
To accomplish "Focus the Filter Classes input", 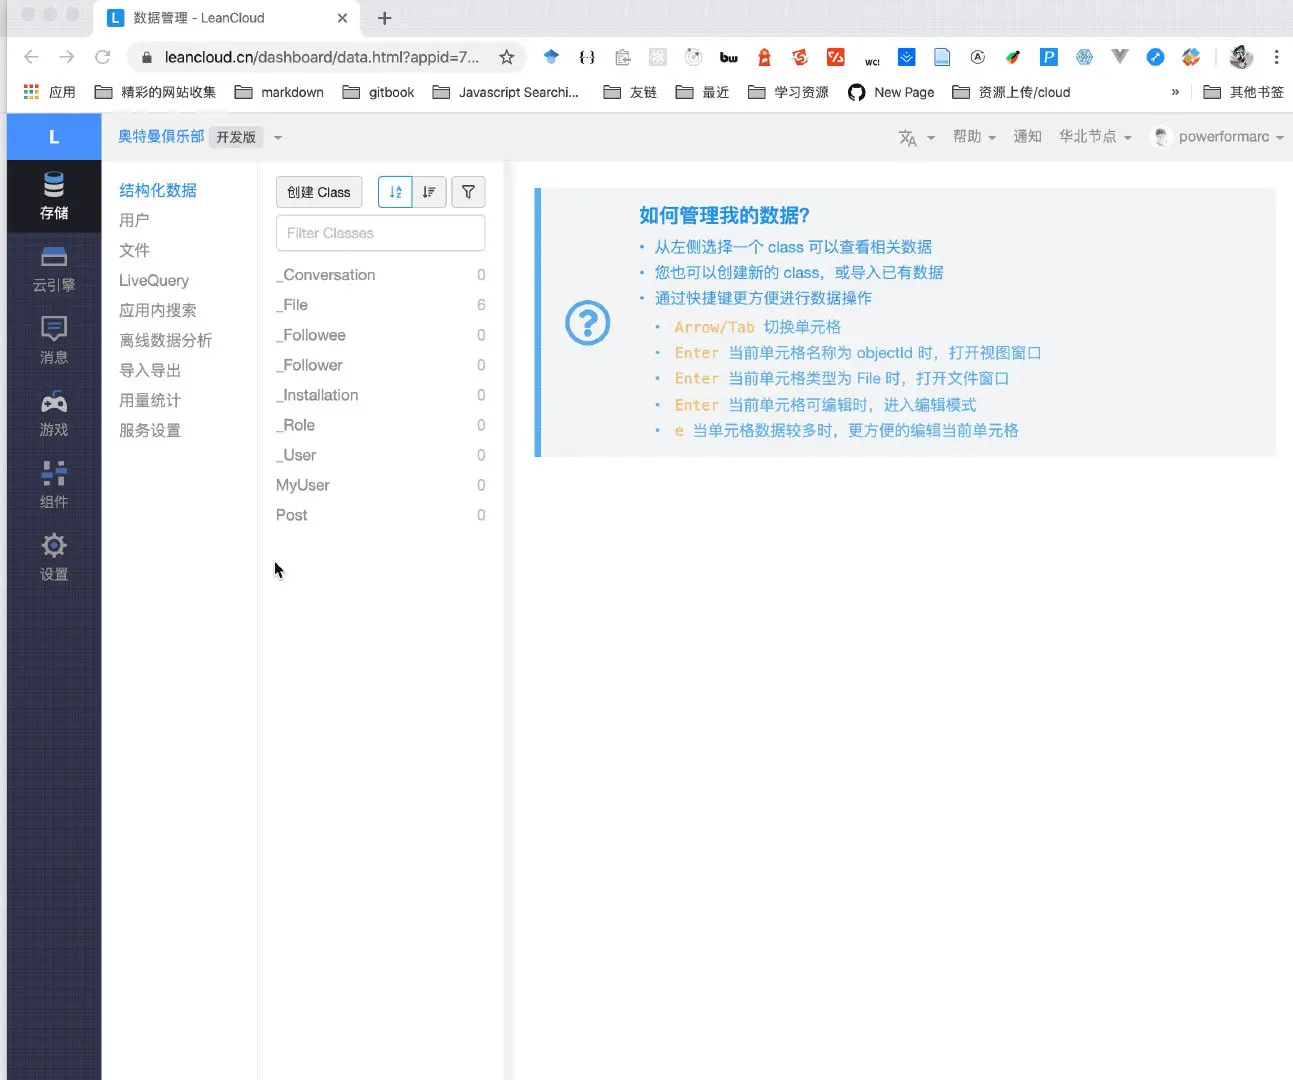I will (x=380, y=233).
